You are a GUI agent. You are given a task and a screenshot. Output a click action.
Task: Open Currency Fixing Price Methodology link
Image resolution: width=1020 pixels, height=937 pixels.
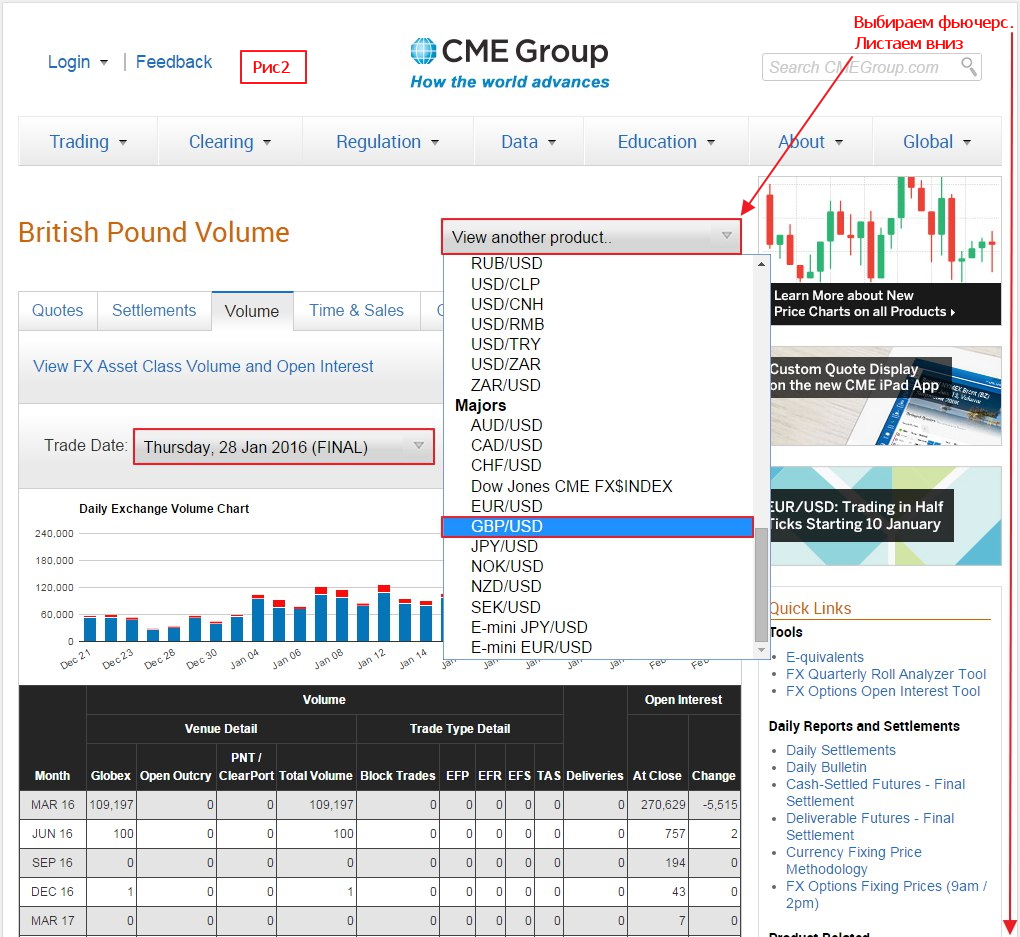click(853, 860)
